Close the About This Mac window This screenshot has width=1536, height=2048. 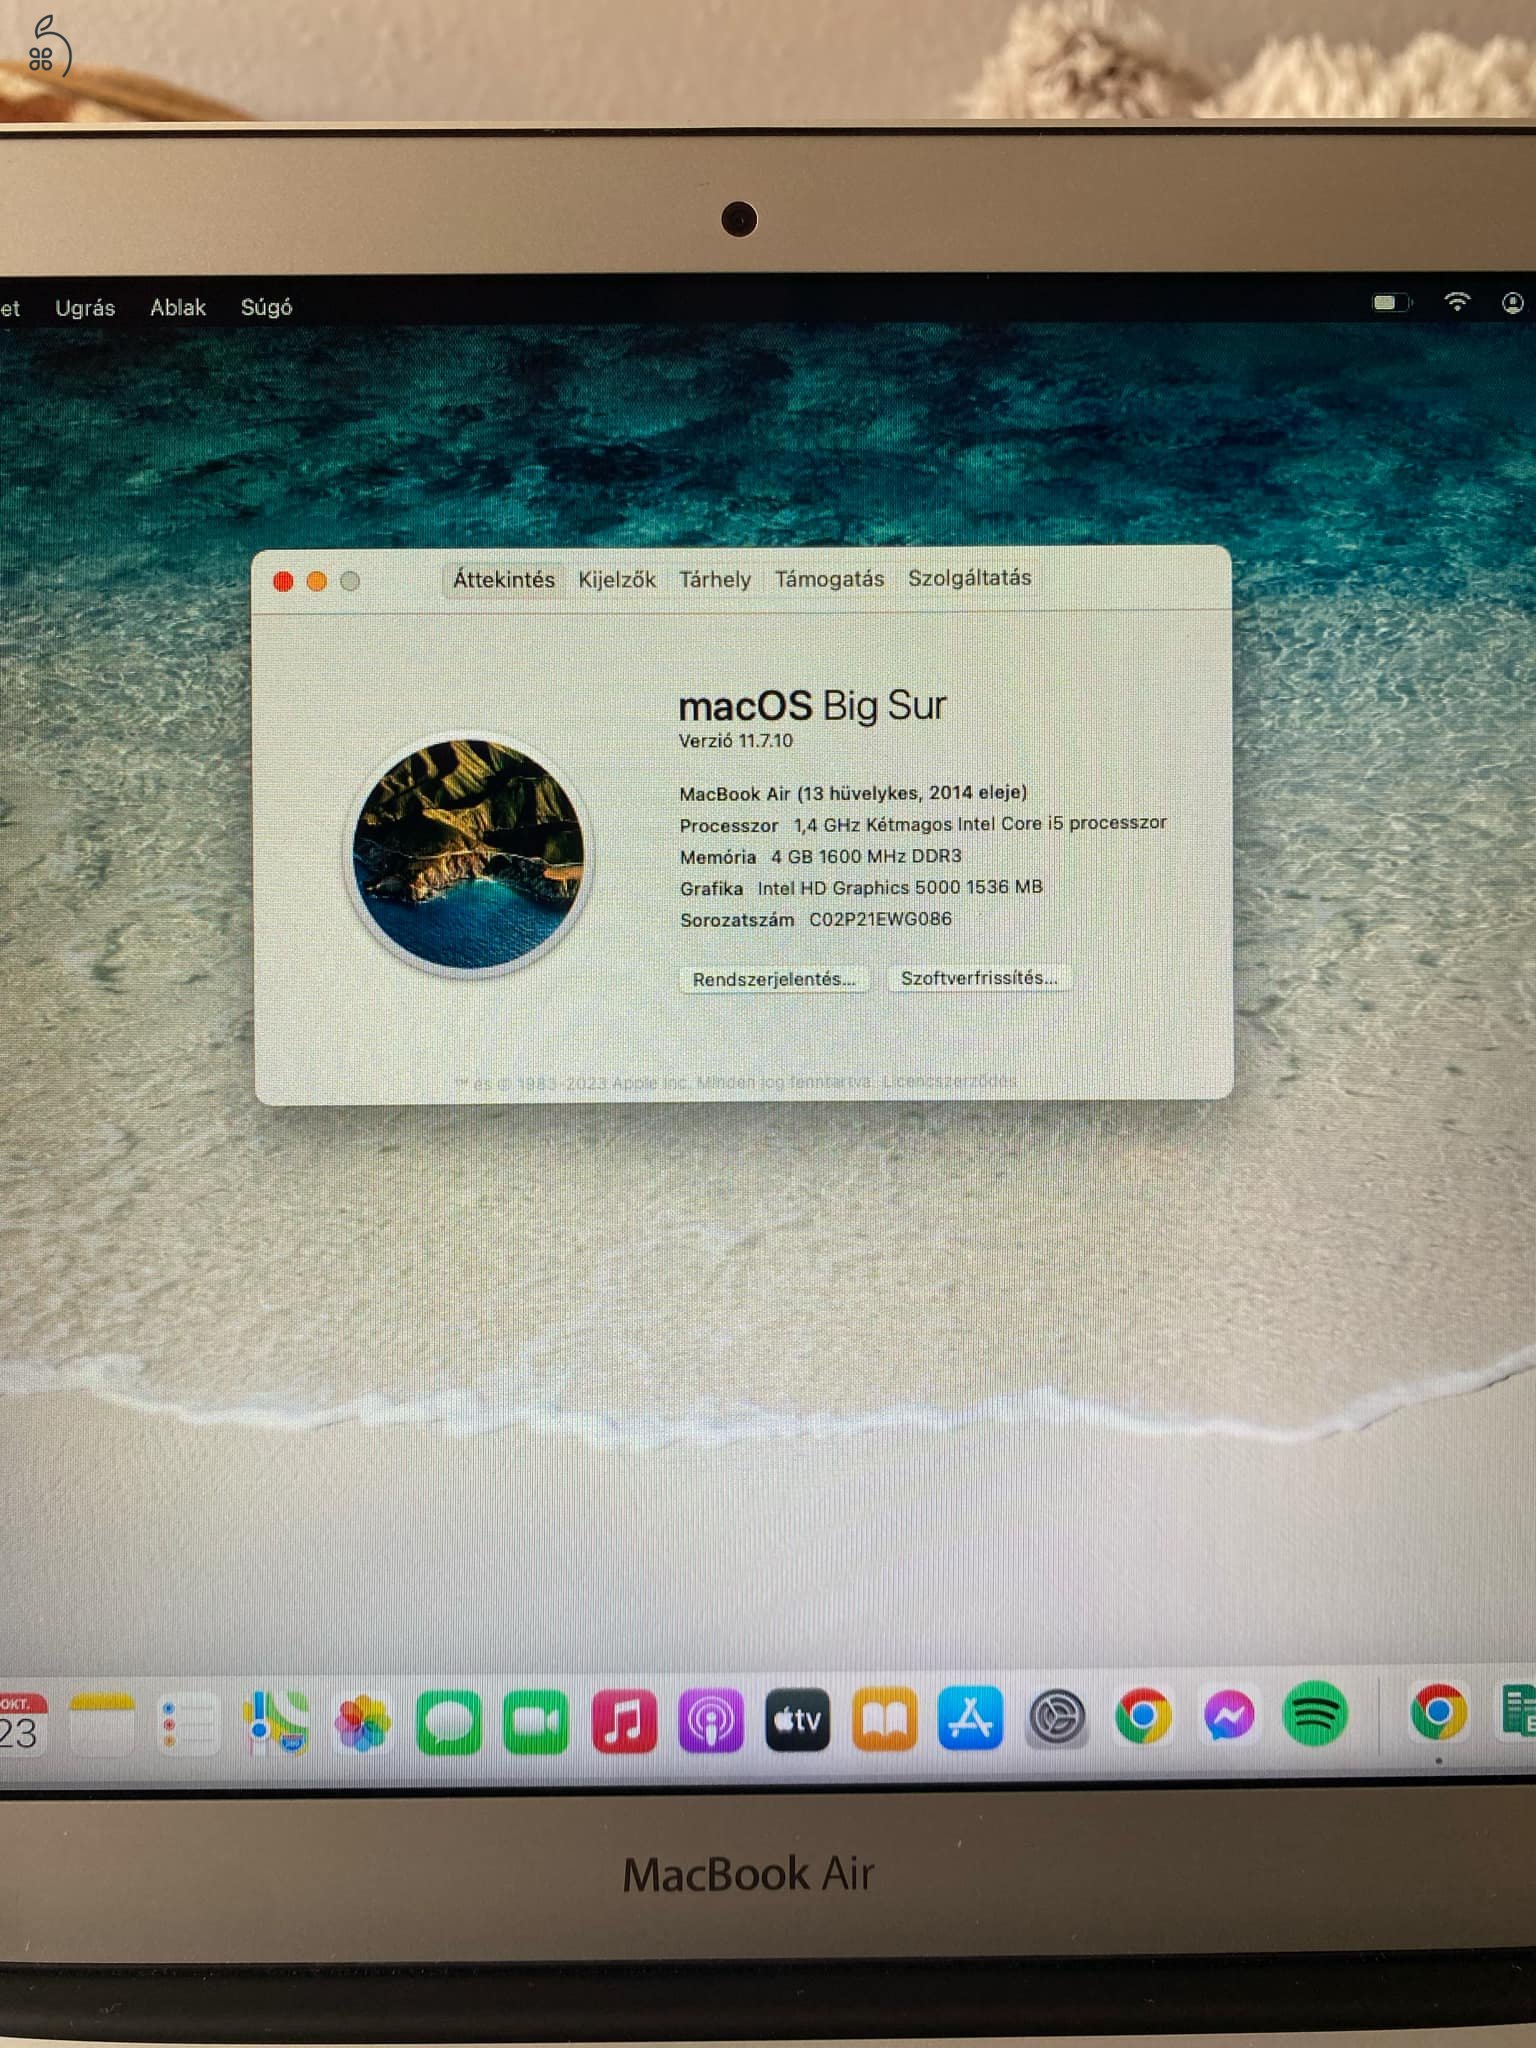point(283,582)
